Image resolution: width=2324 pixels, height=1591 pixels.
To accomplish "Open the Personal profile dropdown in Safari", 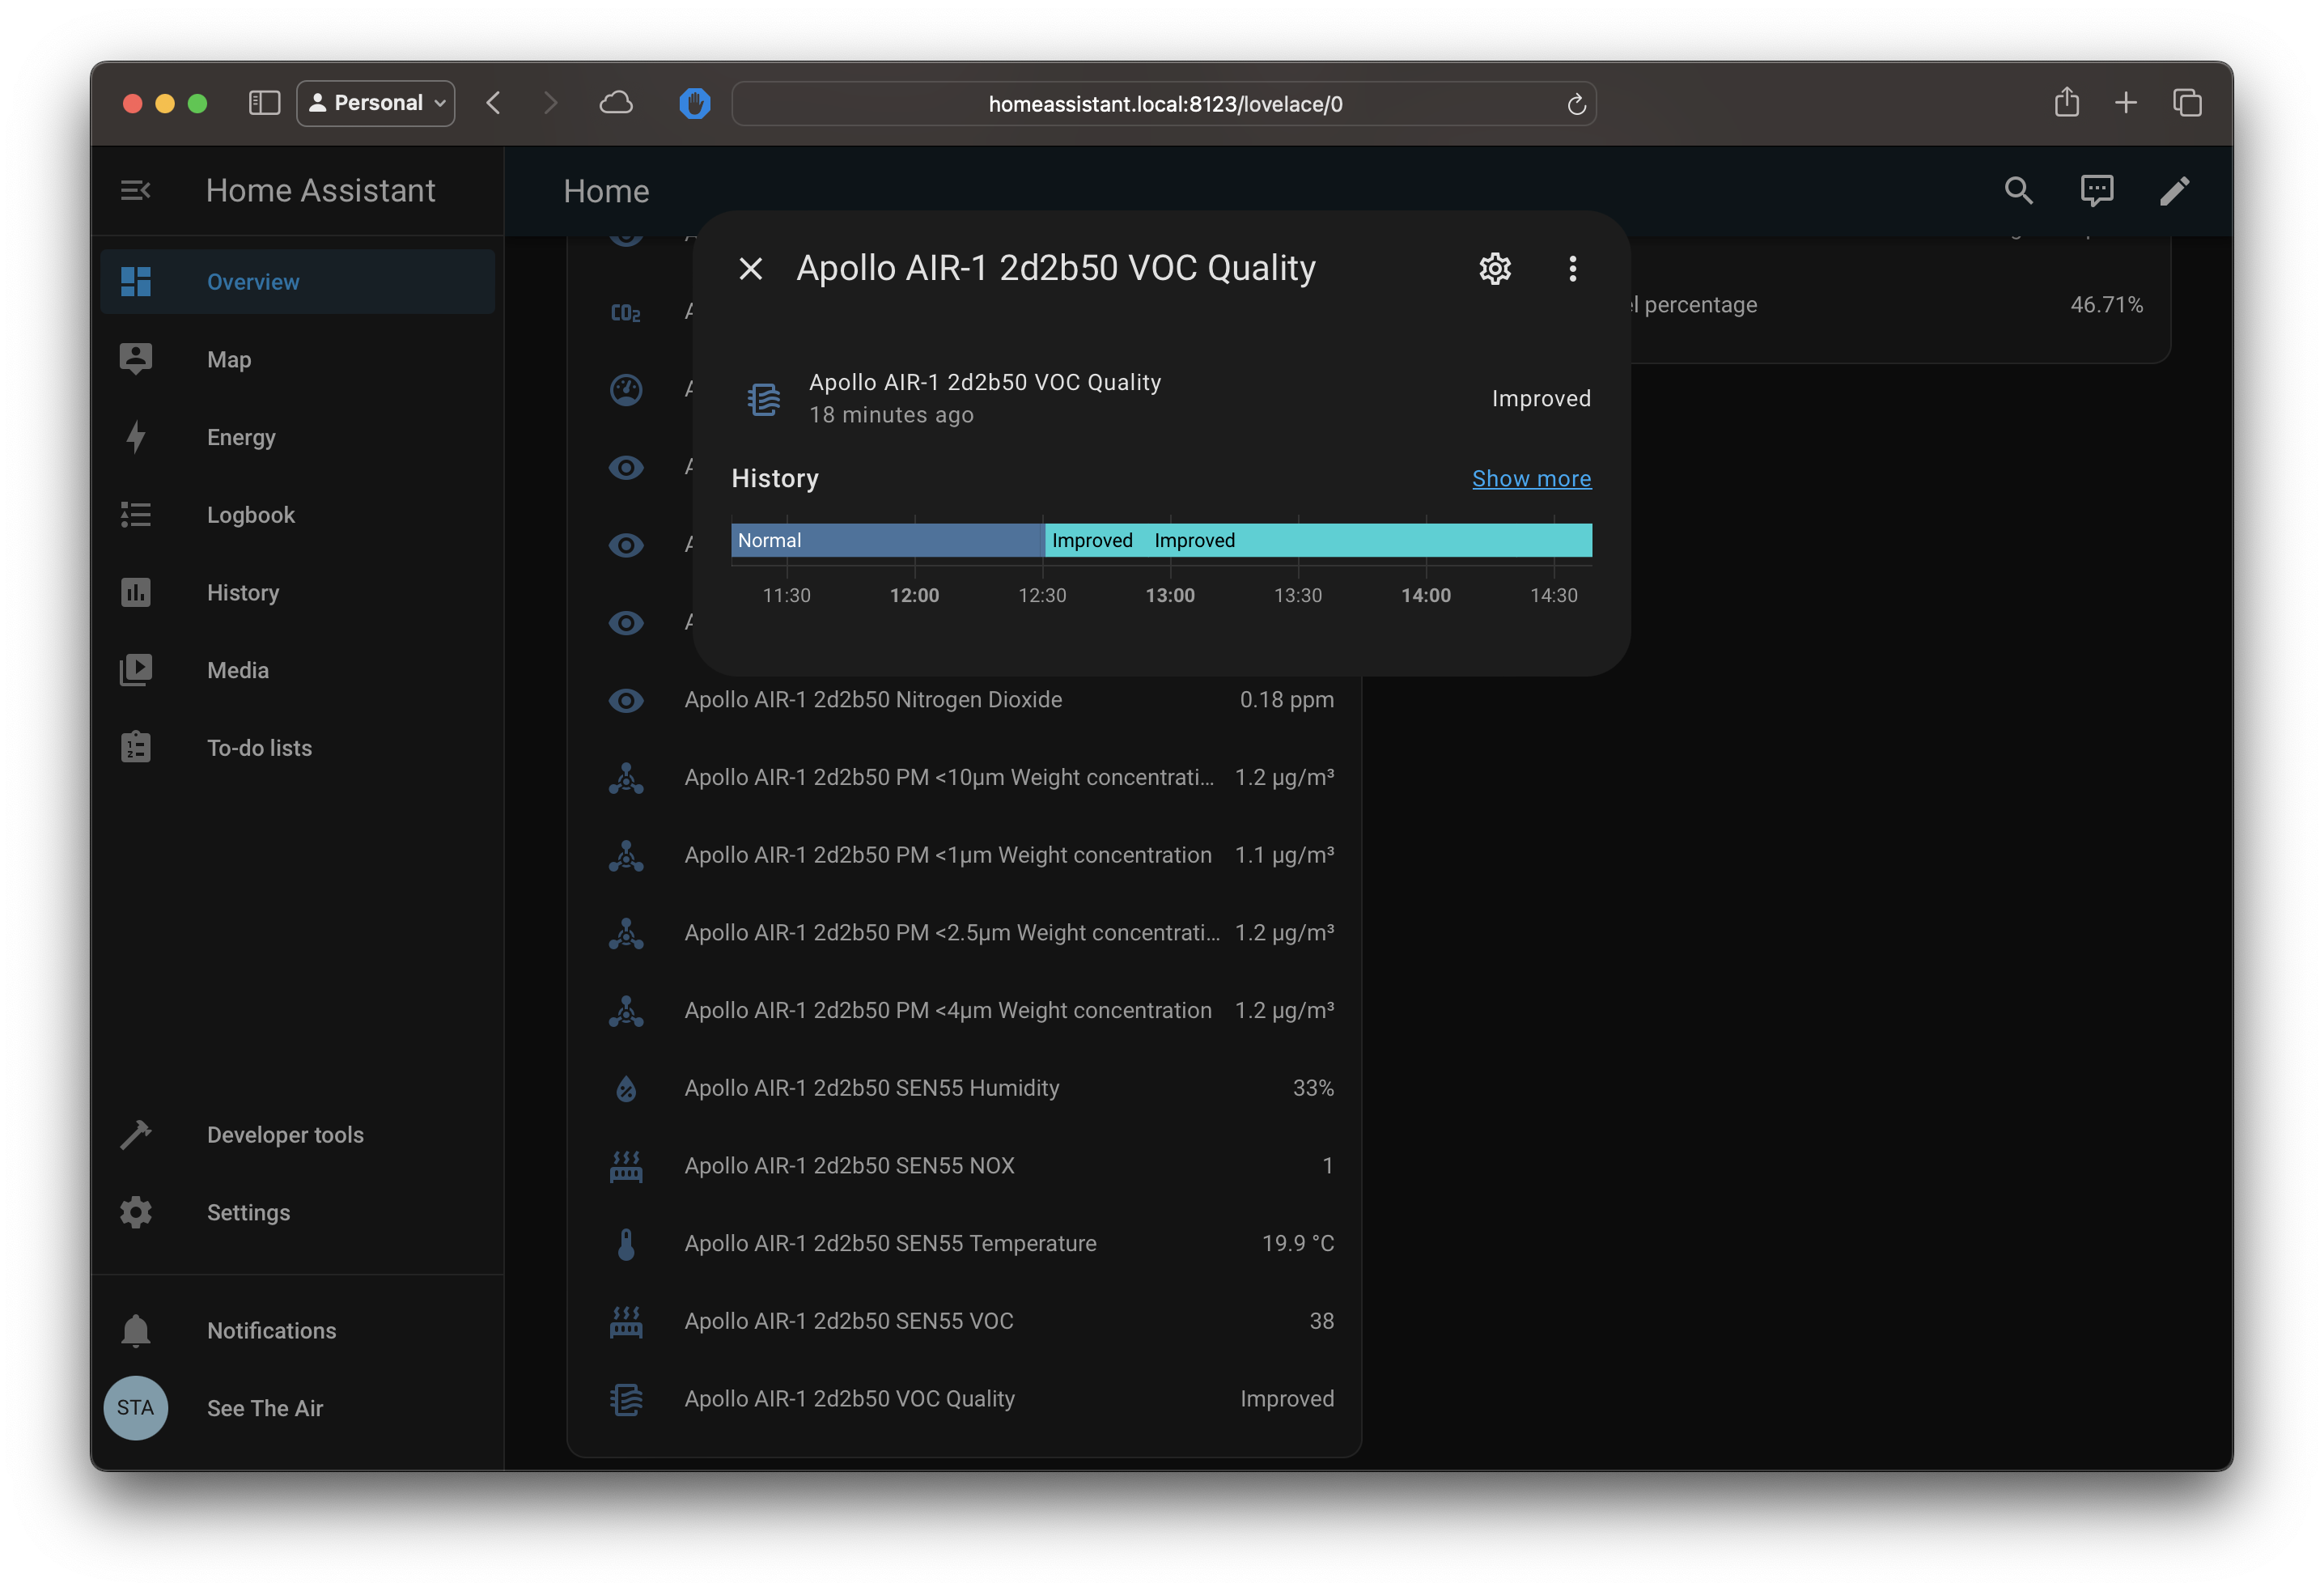I will 376,103.
